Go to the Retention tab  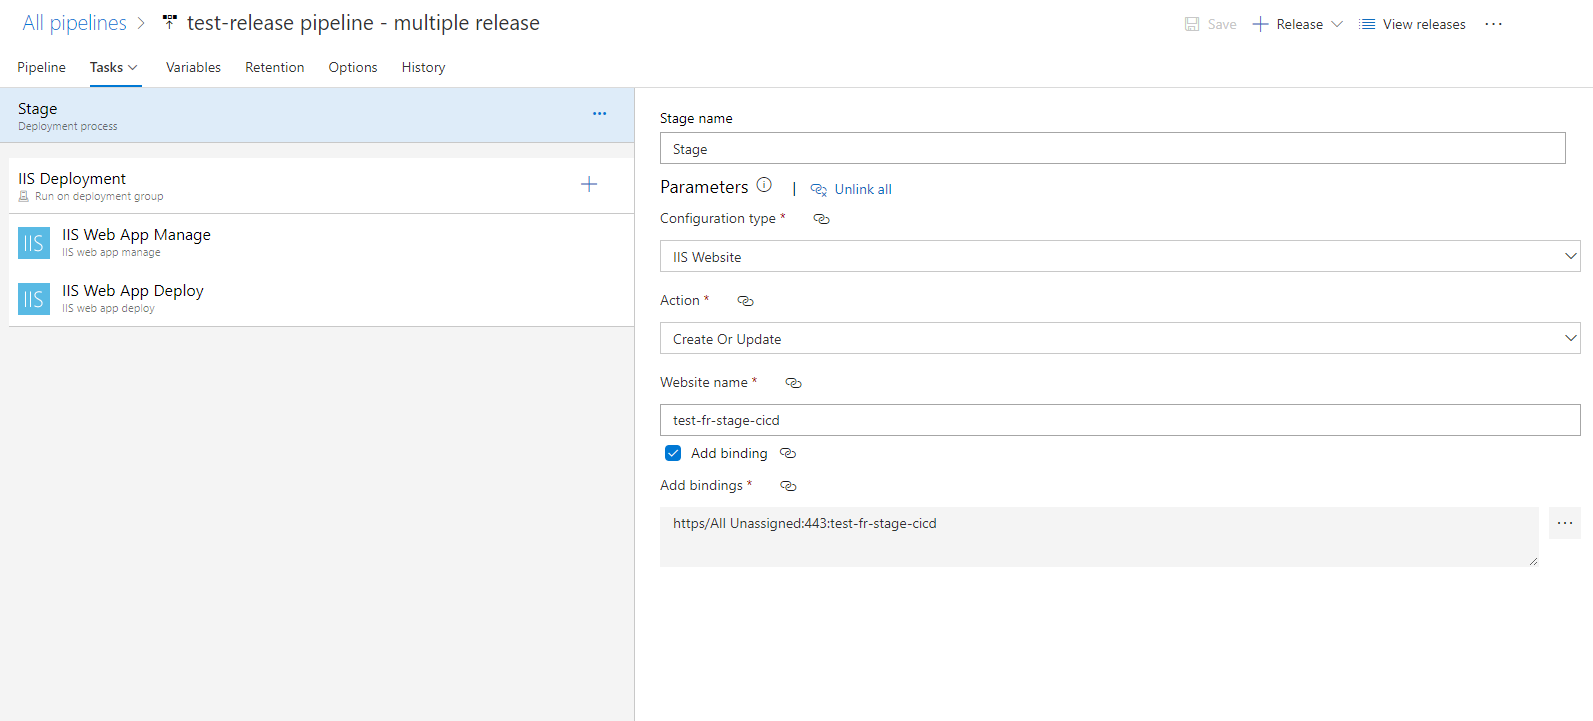click(275, 67)
